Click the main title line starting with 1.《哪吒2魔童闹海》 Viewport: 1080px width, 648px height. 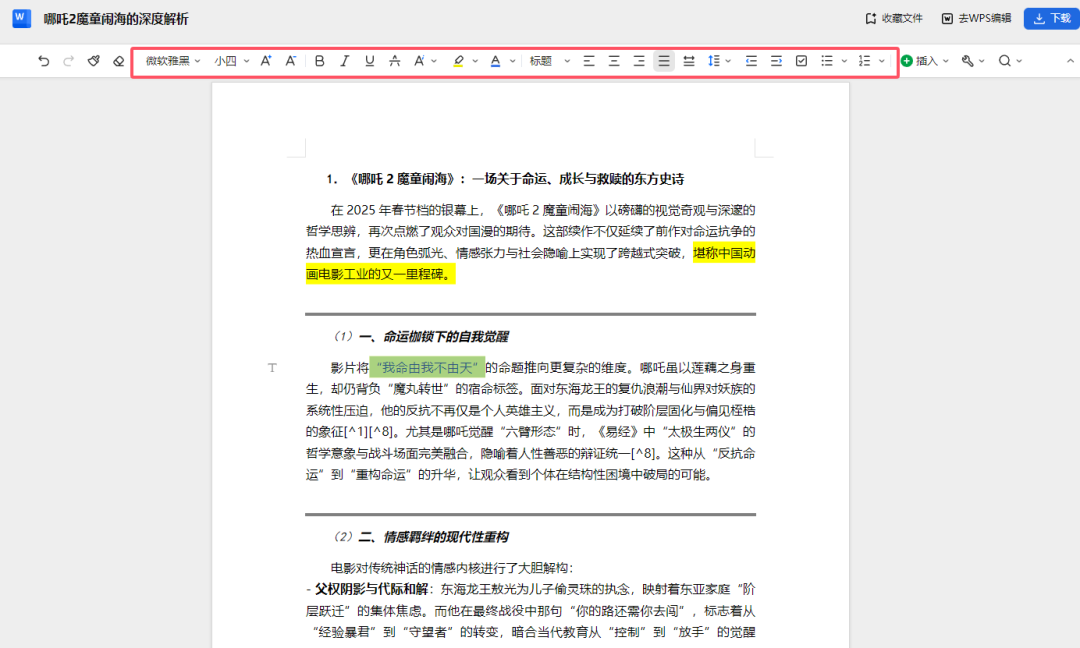505,179
